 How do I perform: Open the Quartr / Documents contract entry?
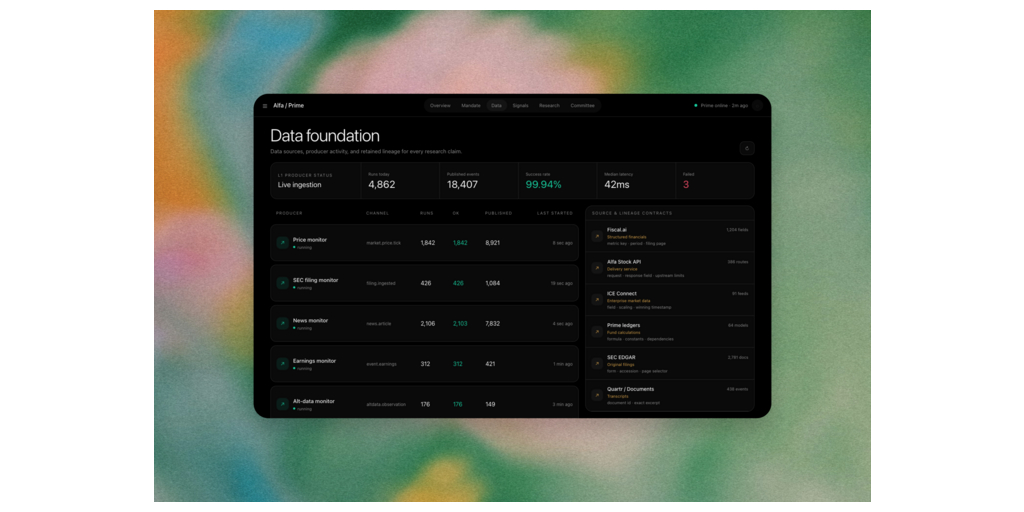pyautogui.click(x=670, y=396)
